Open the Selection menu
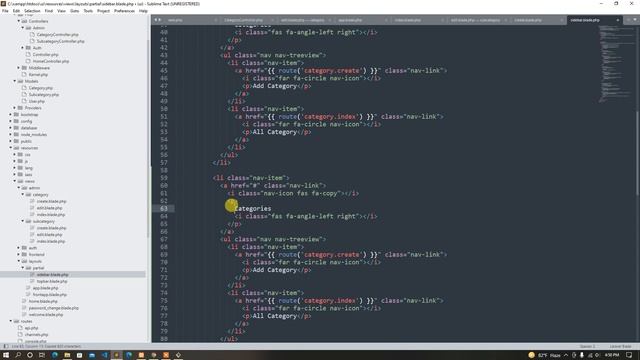This screenshot has width=640, height=360. click(32, 11)
